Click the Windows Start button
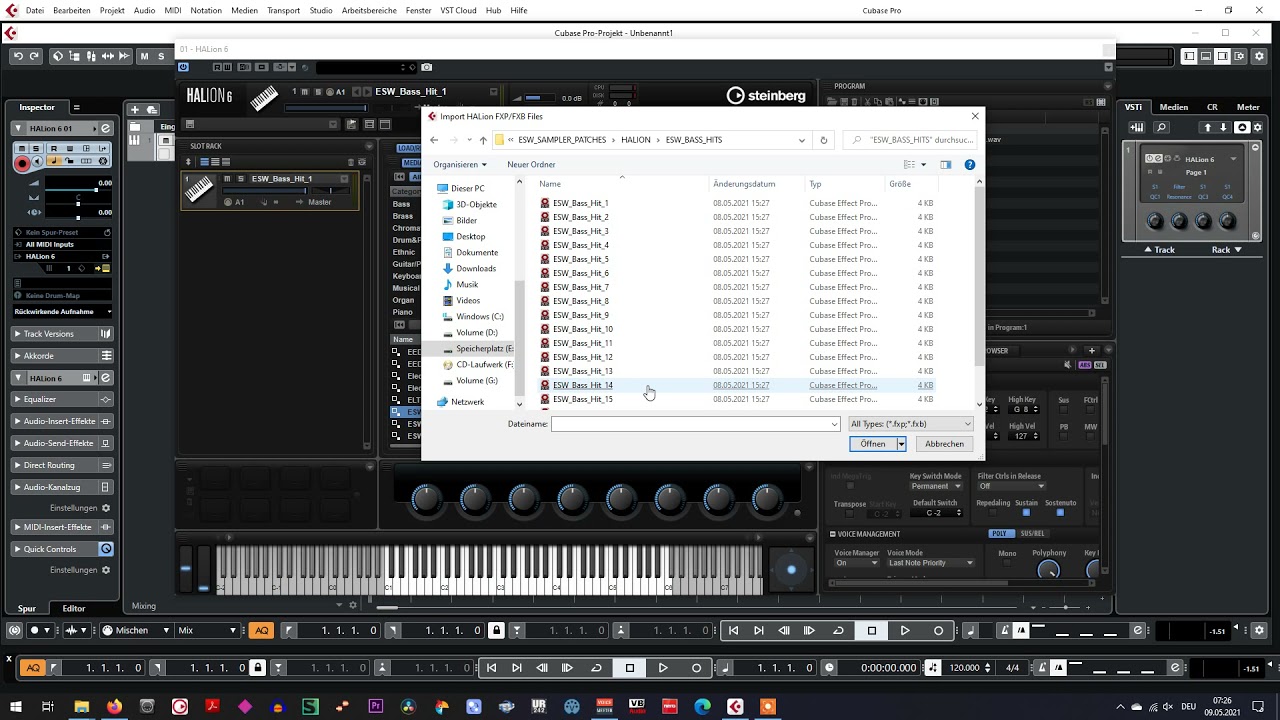The width and height of the screenshot is (1280, 720). [x=16, y=706]
